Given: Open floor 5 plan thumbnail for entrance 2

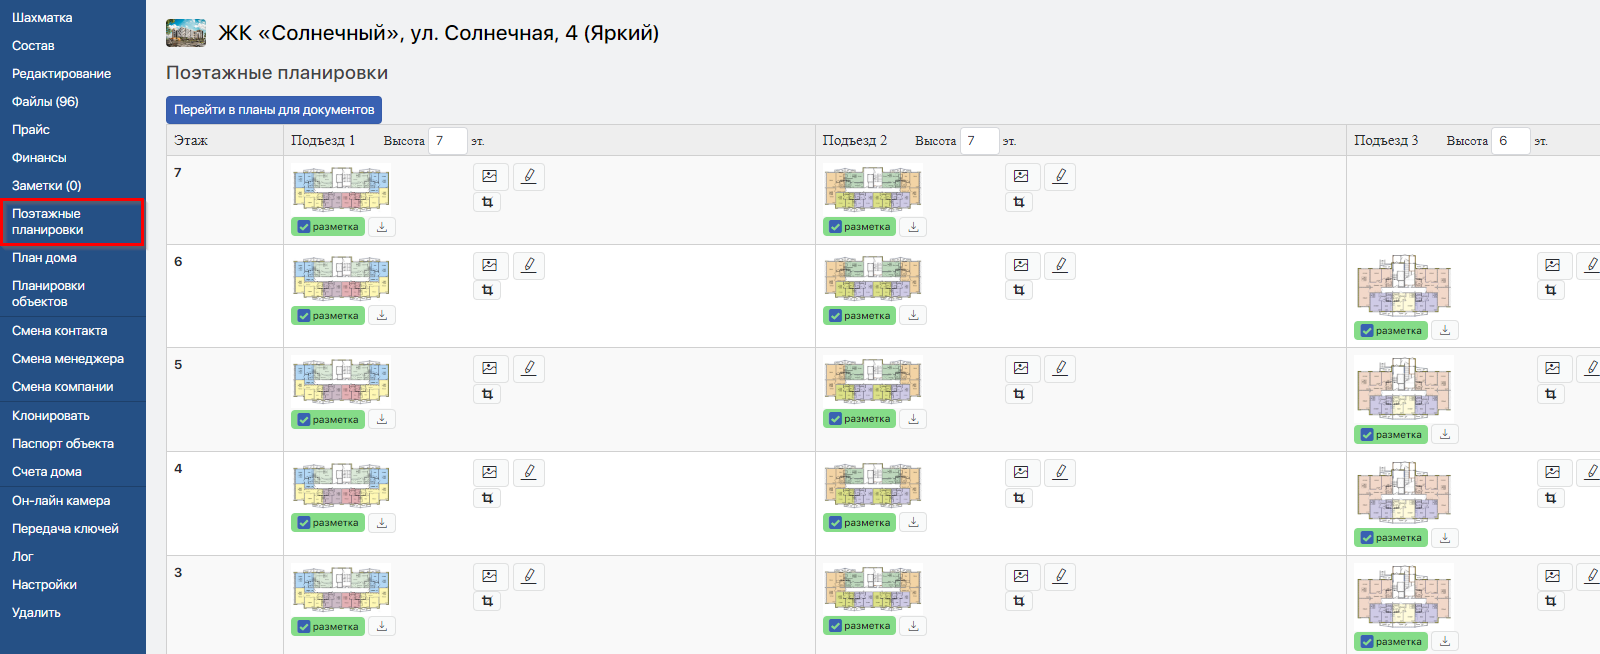Looking at the screenshot, I should click(x=873, y=381).
